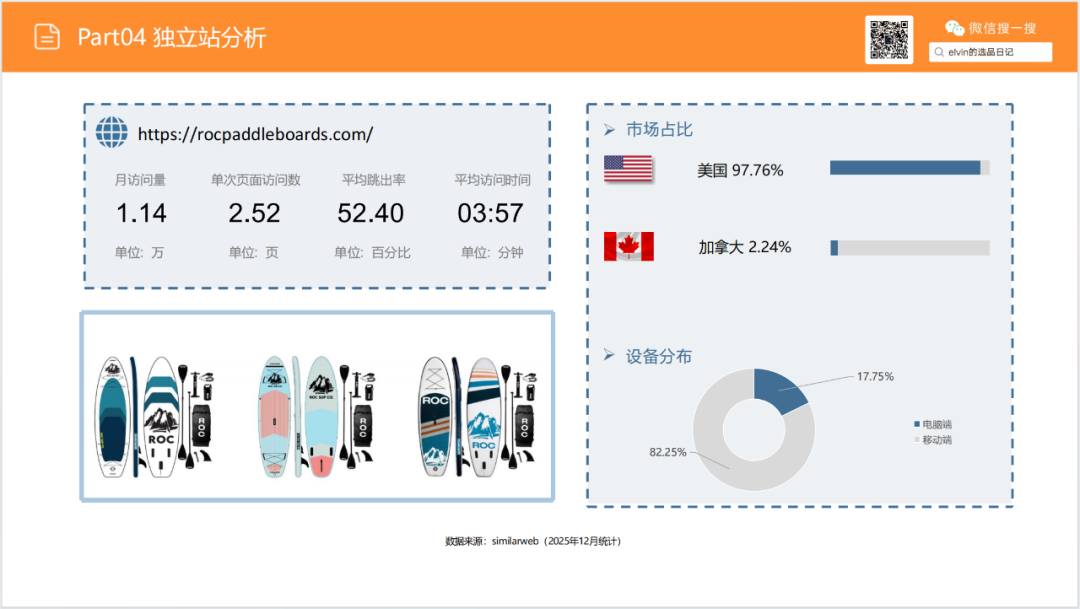This screenshot has width=1080, height=609.
Task: Click the WeChat logo icon
Action: (955, 28)
